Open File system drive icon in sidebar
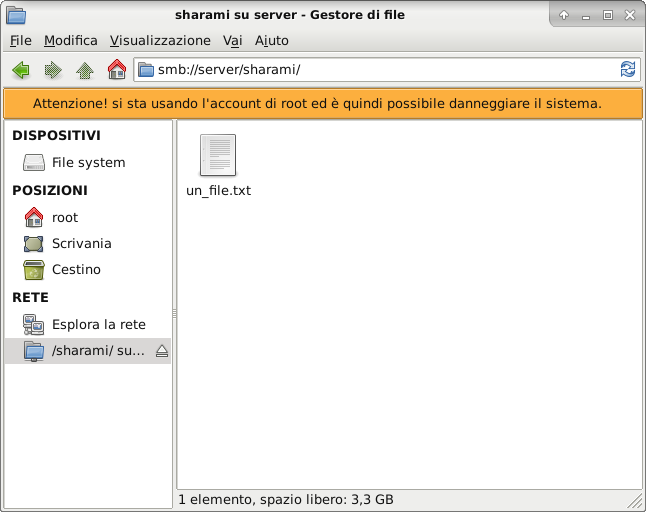Viewport: 646px width, 512px height. [x=33, y=163]
